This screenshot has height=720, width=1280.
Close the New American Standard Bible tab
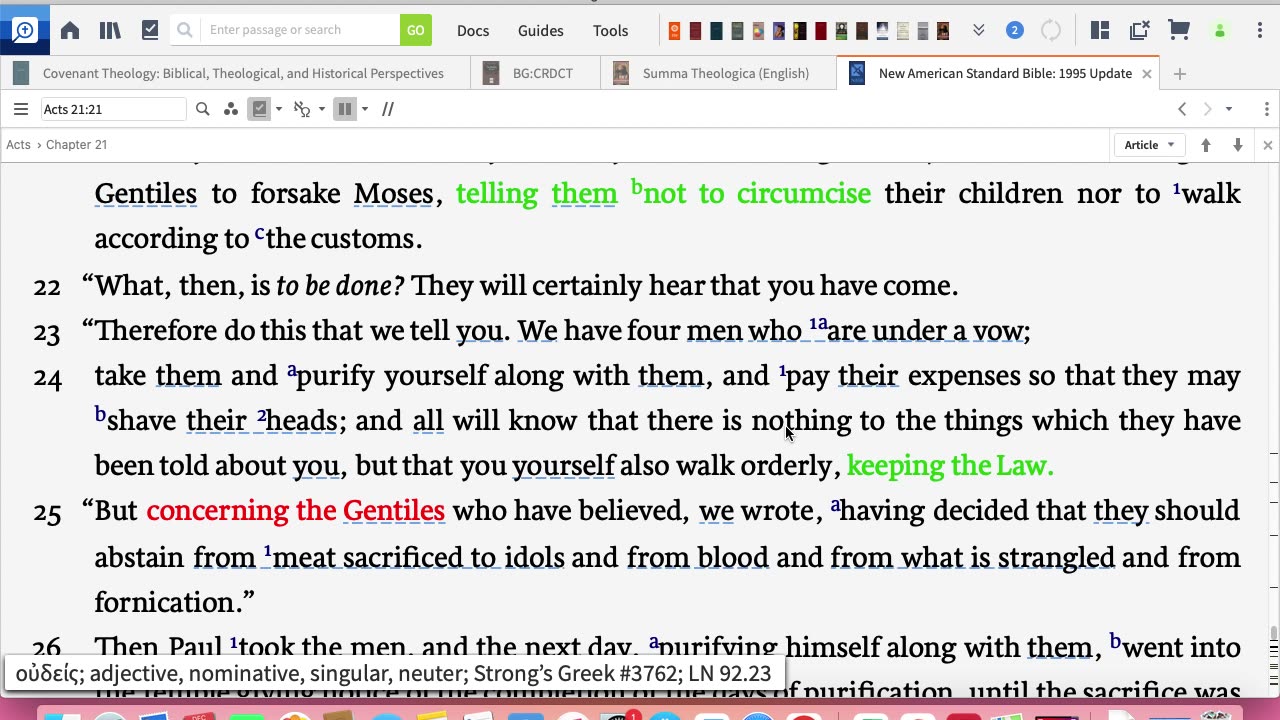(1147, 74)
